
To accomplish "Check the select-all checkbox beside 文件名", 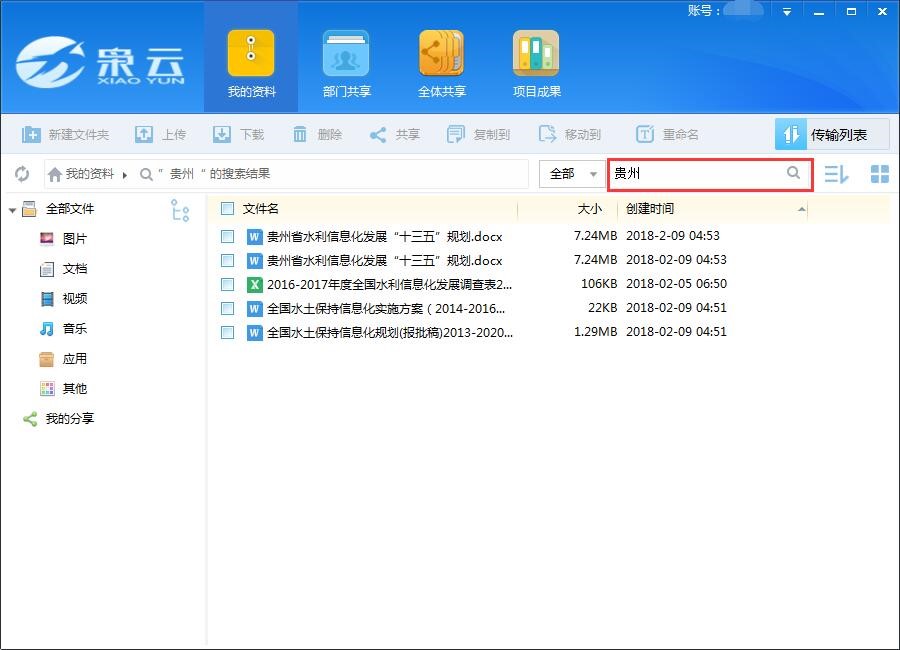I will 227,209.
